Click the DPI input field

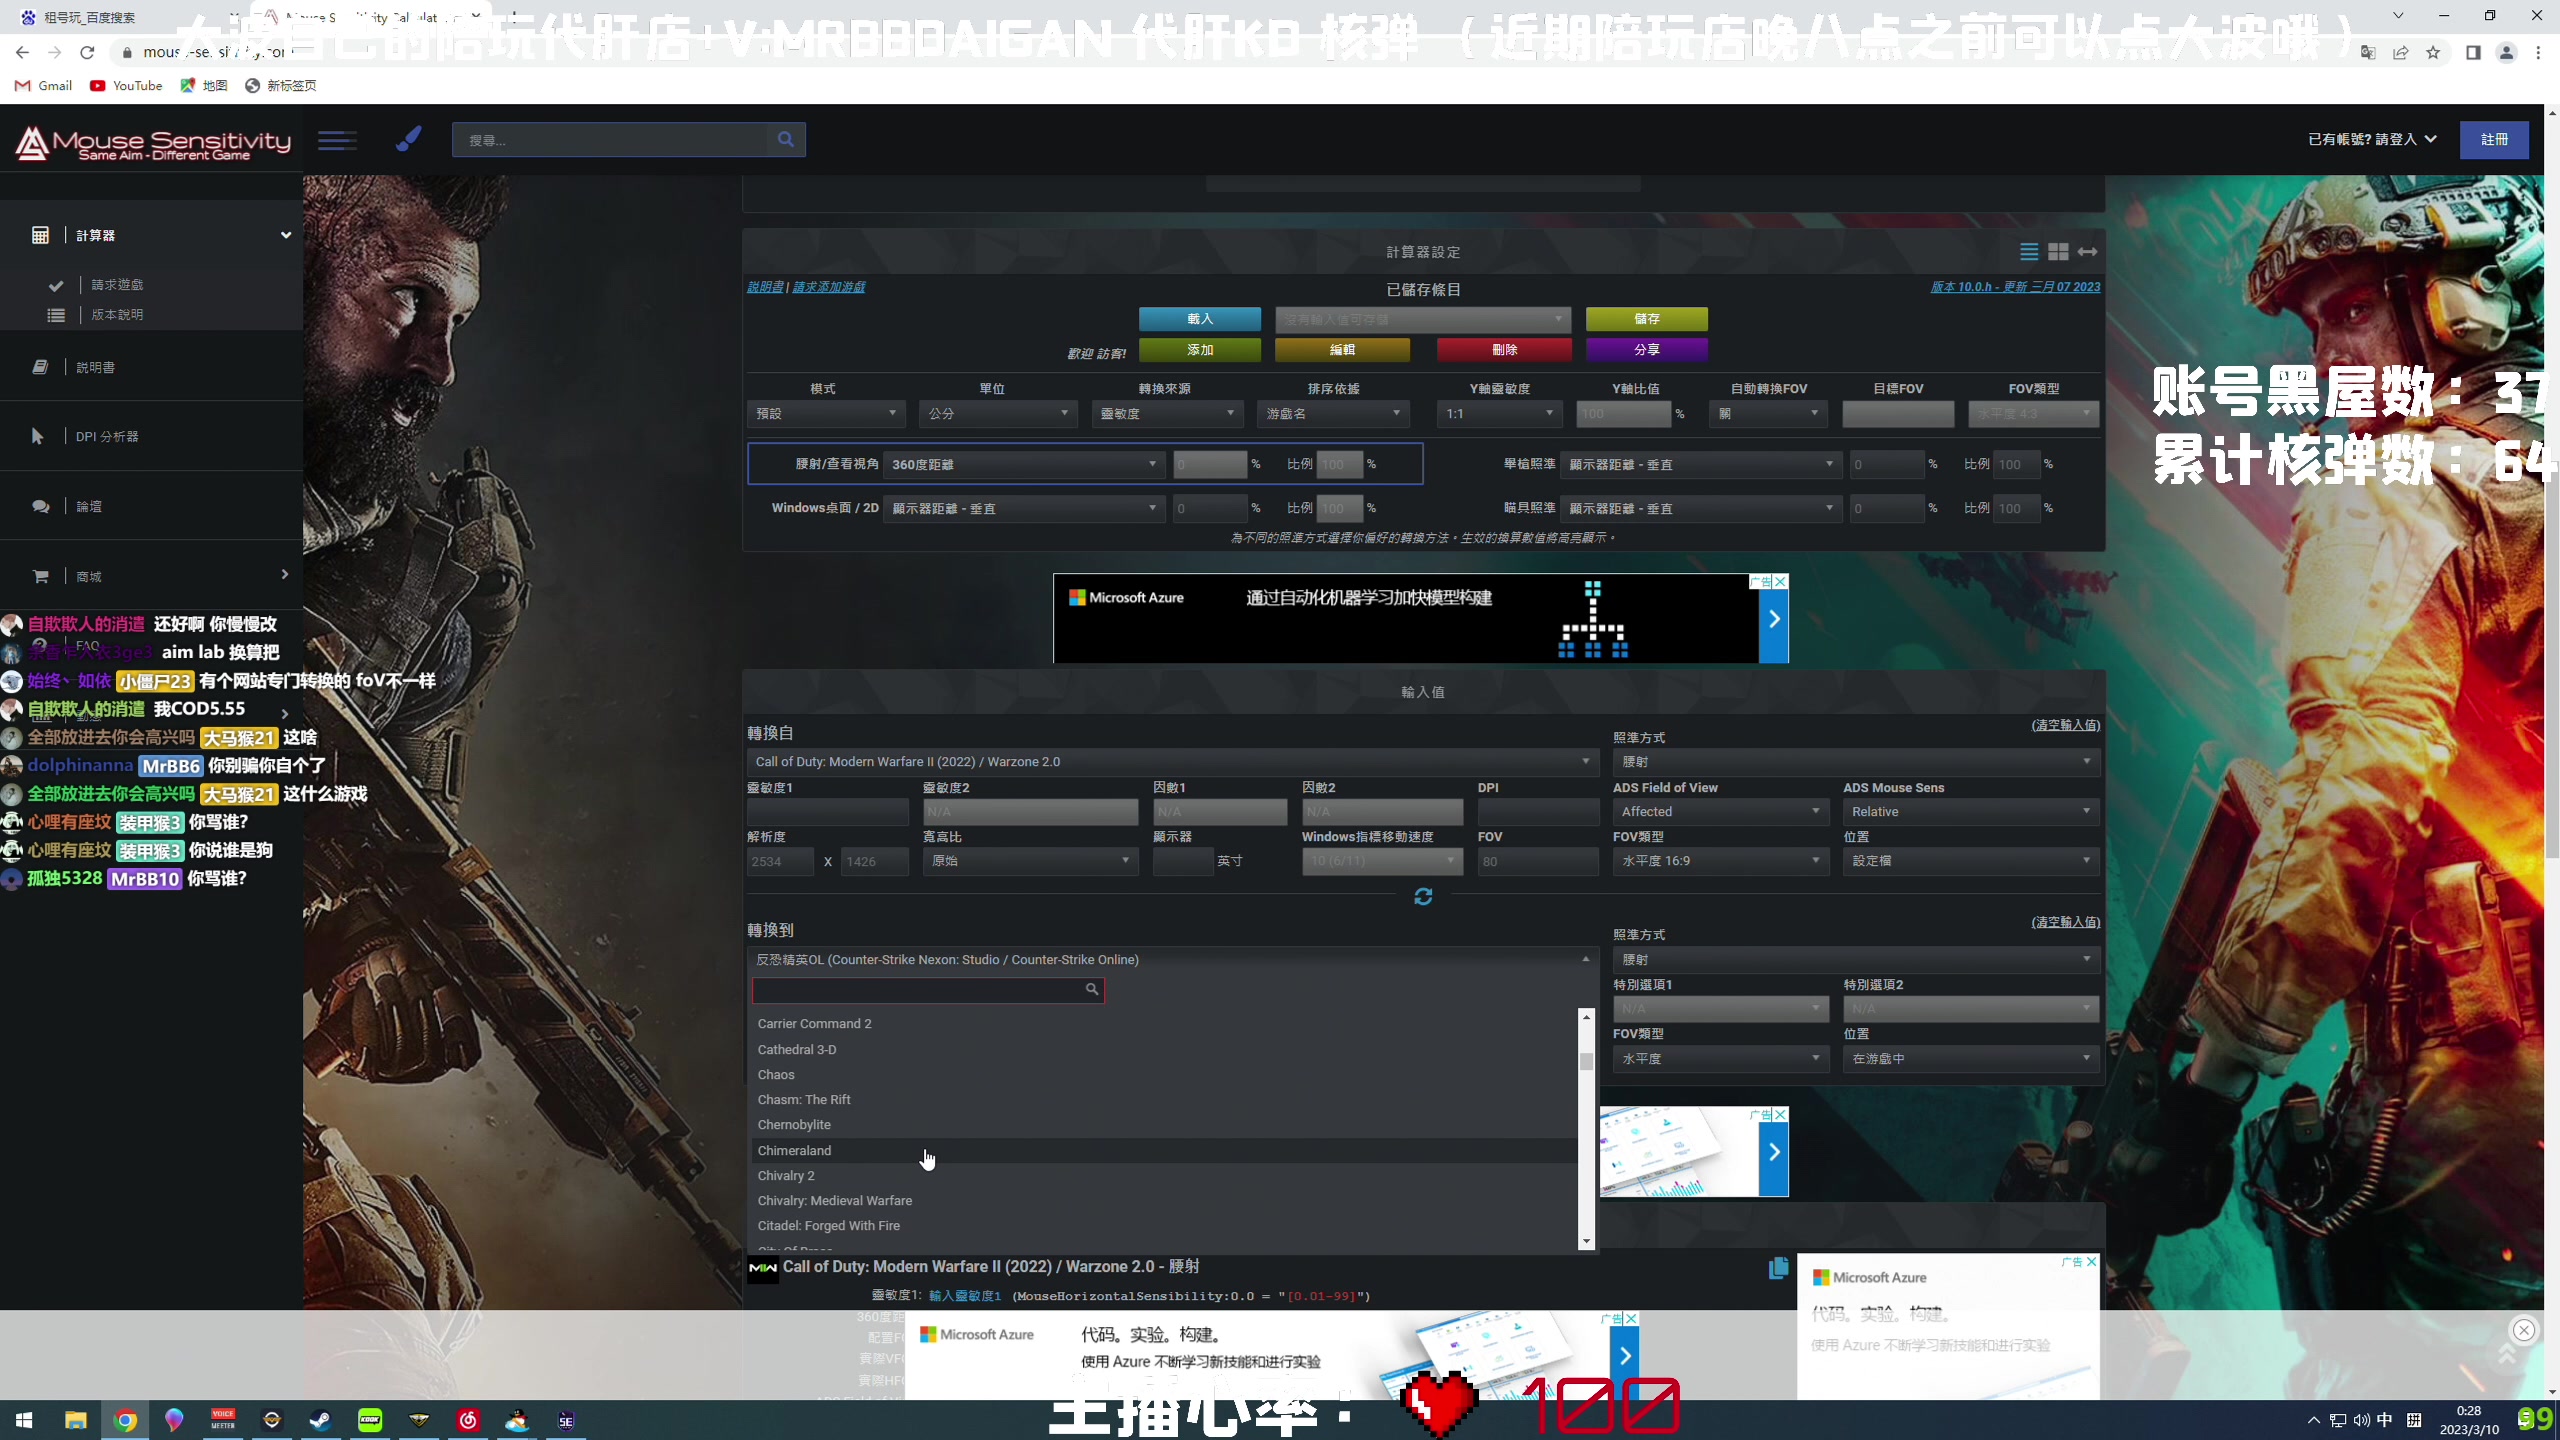[x=1538, y=812]
